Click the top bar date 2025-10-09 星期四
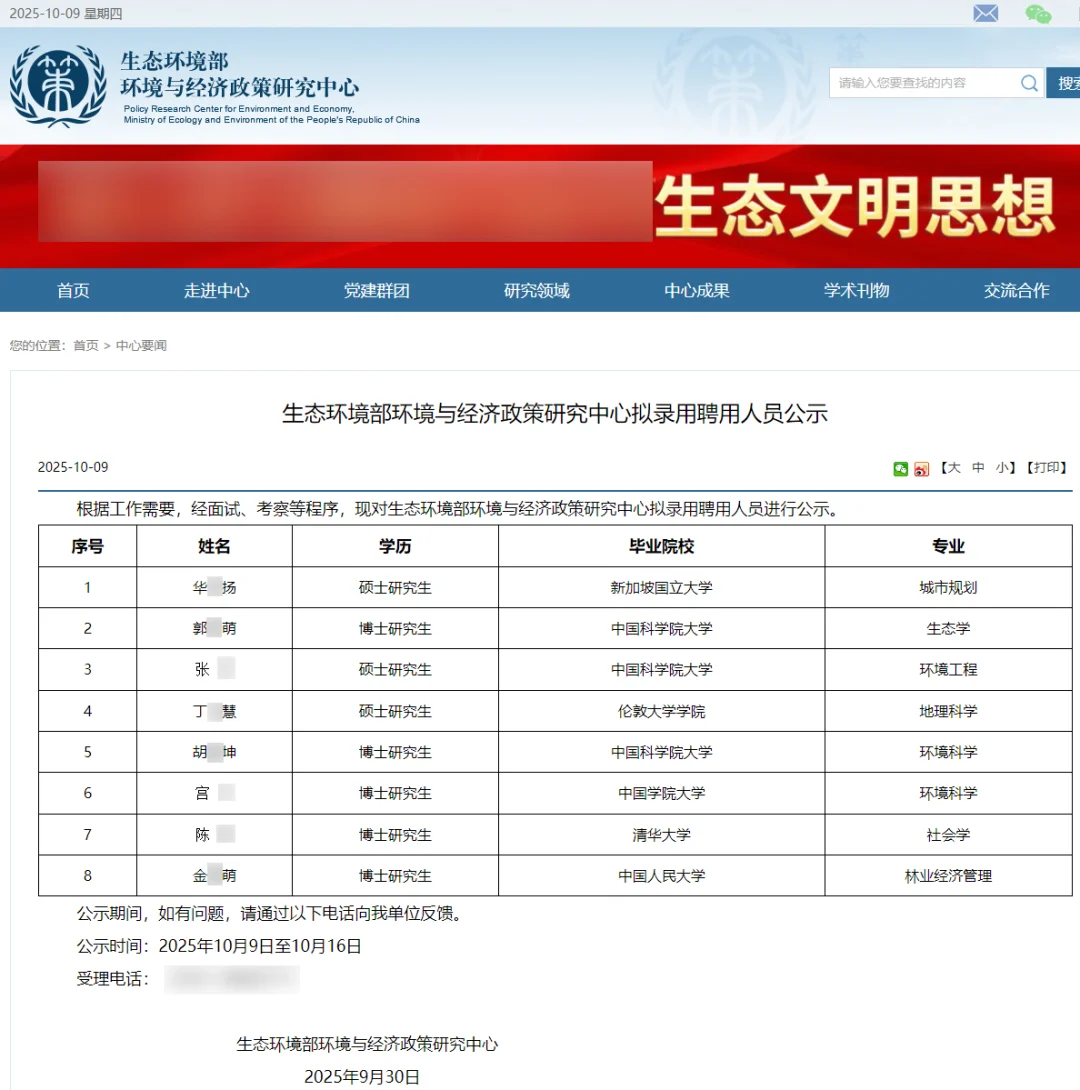1080x1090 pixels. pos(66,14)
